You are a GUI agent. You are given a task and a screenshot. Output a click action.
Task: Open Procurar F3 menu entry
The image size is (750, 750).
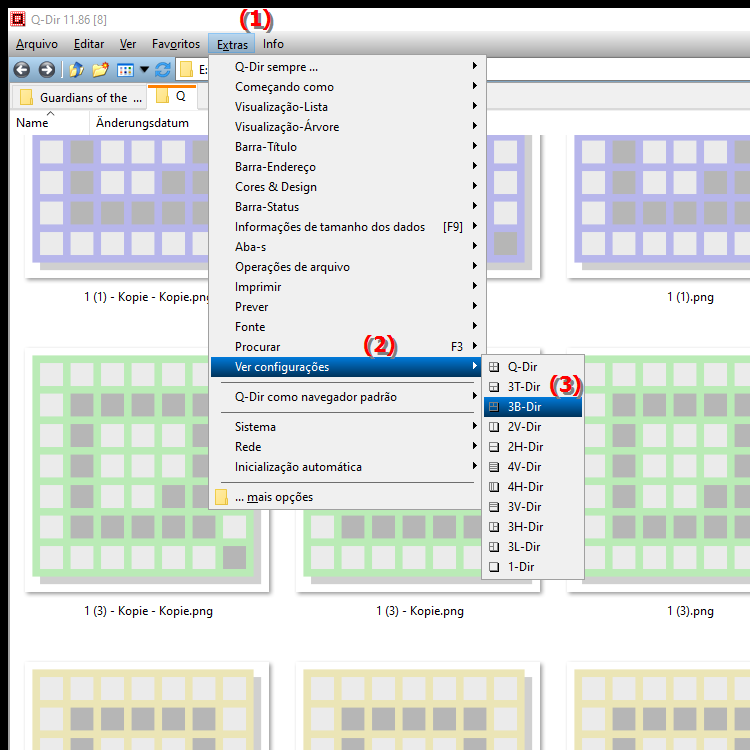pos(347,347)
